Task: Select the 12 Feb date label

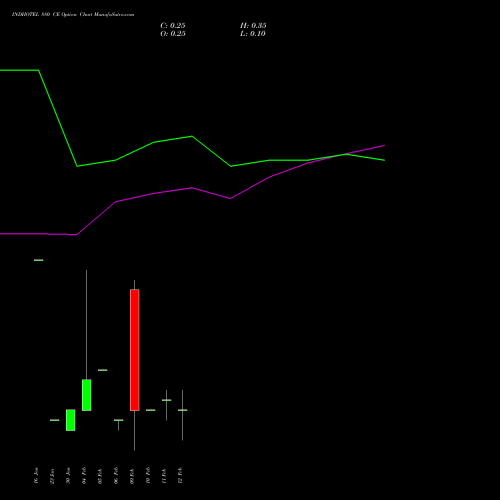Action: [180, 476]
